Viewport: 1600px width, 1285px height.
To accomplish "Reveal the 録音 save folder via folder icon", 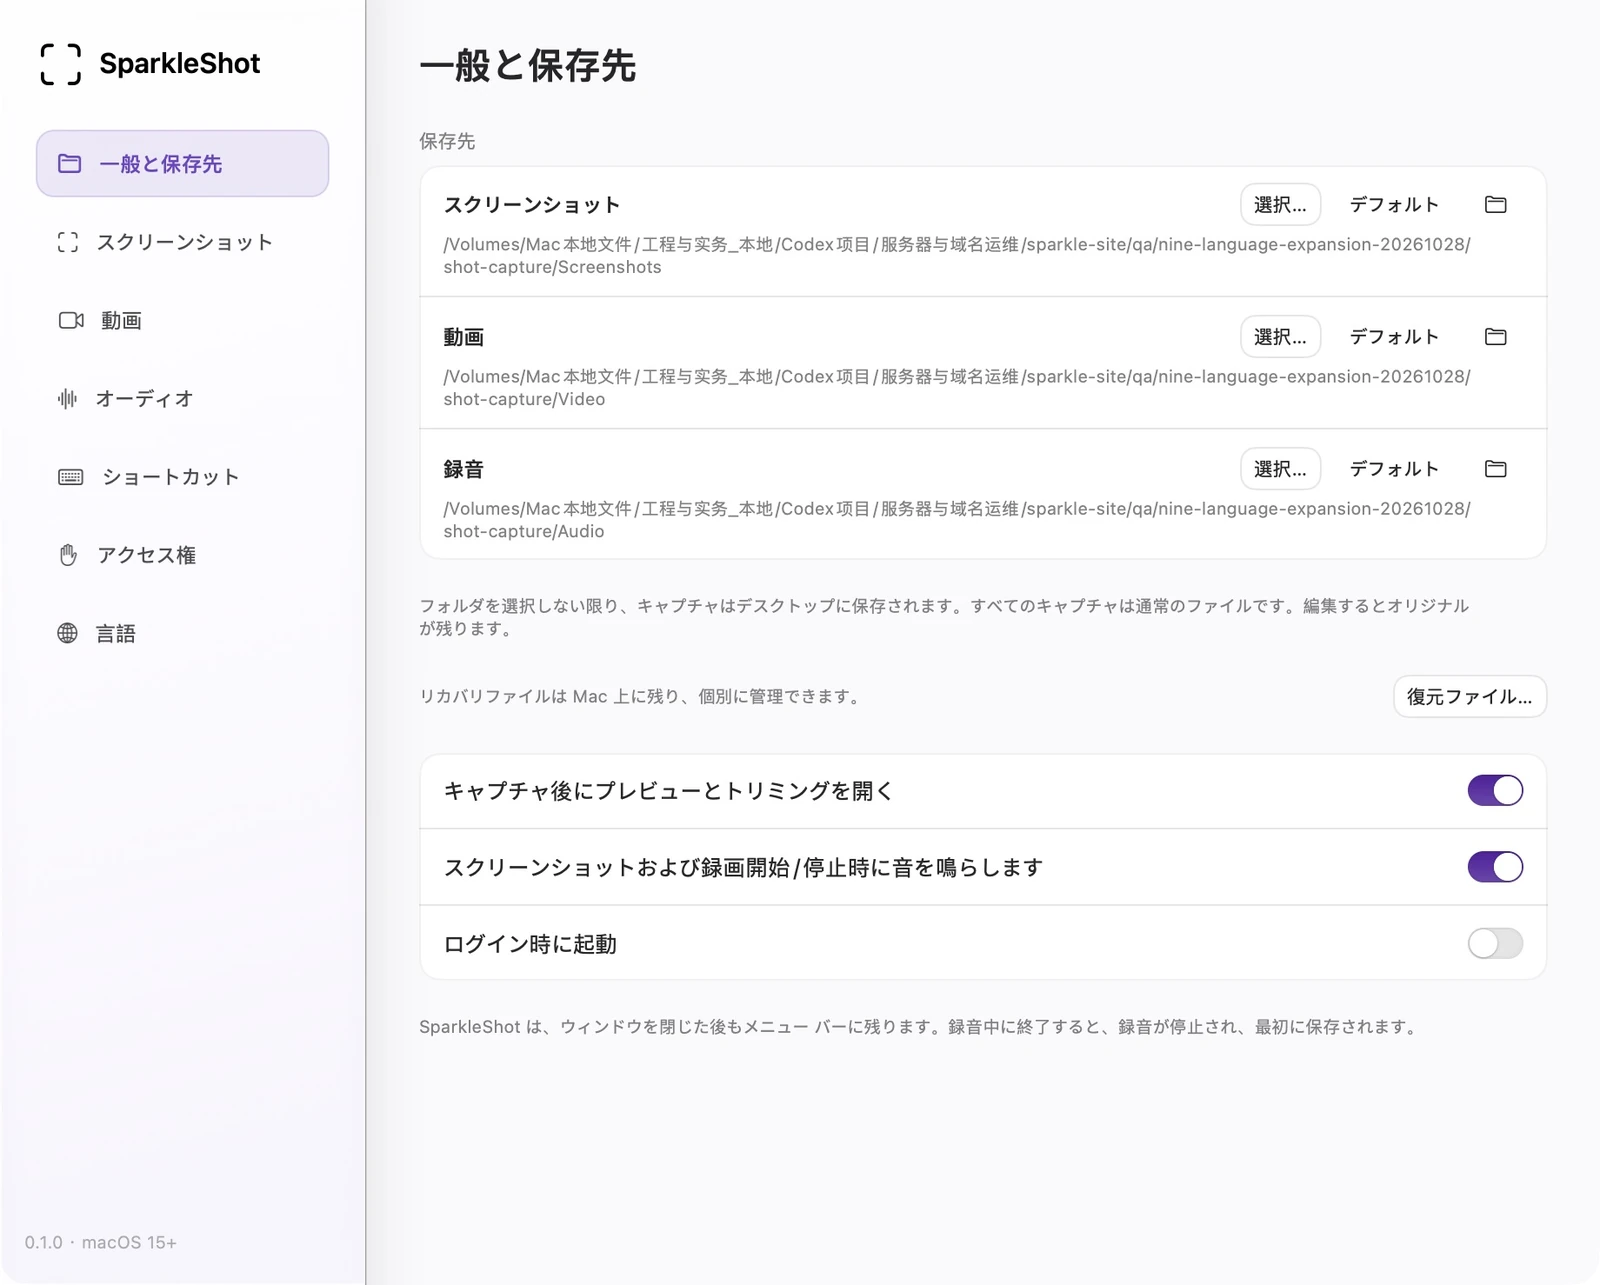I will pyautogui.click(x=1496, y=468).
